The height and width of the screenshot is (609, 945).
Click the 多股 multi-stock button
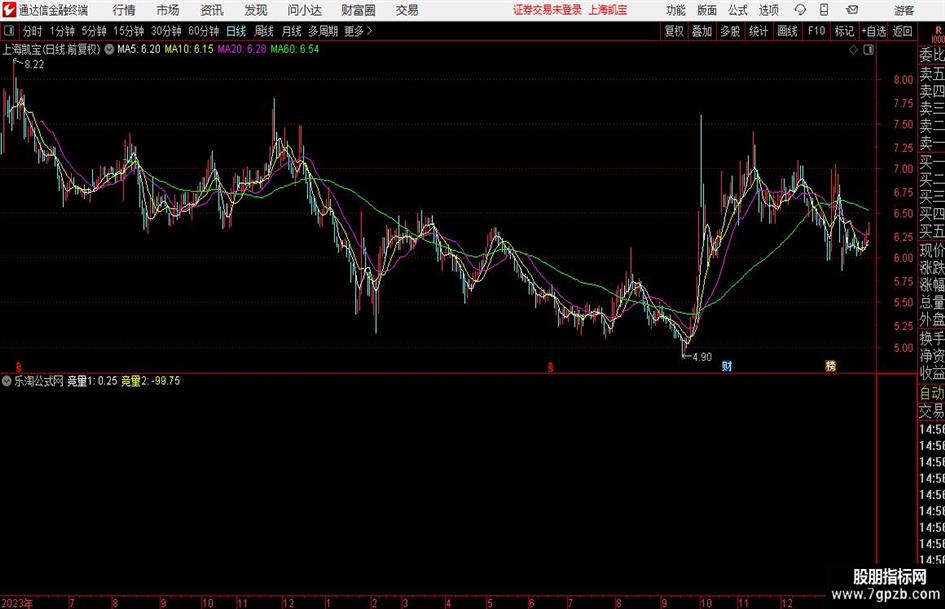point(730,31)
